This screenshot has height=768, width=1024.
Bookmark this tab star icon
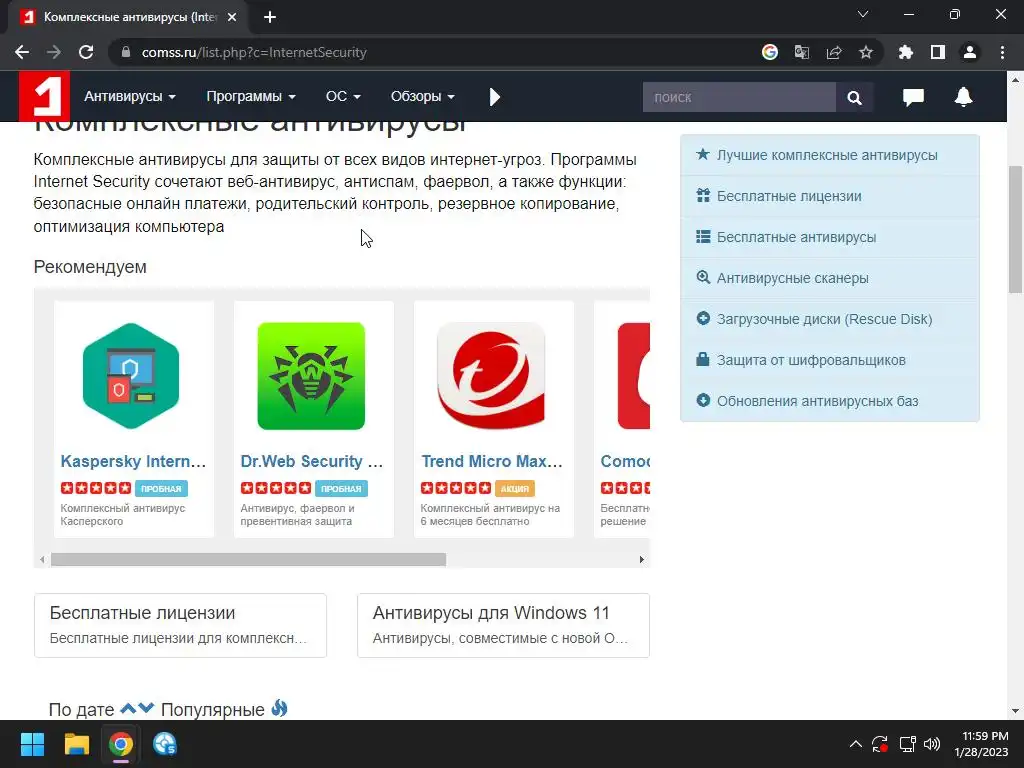pyautogui.click(x=866, y=52)
